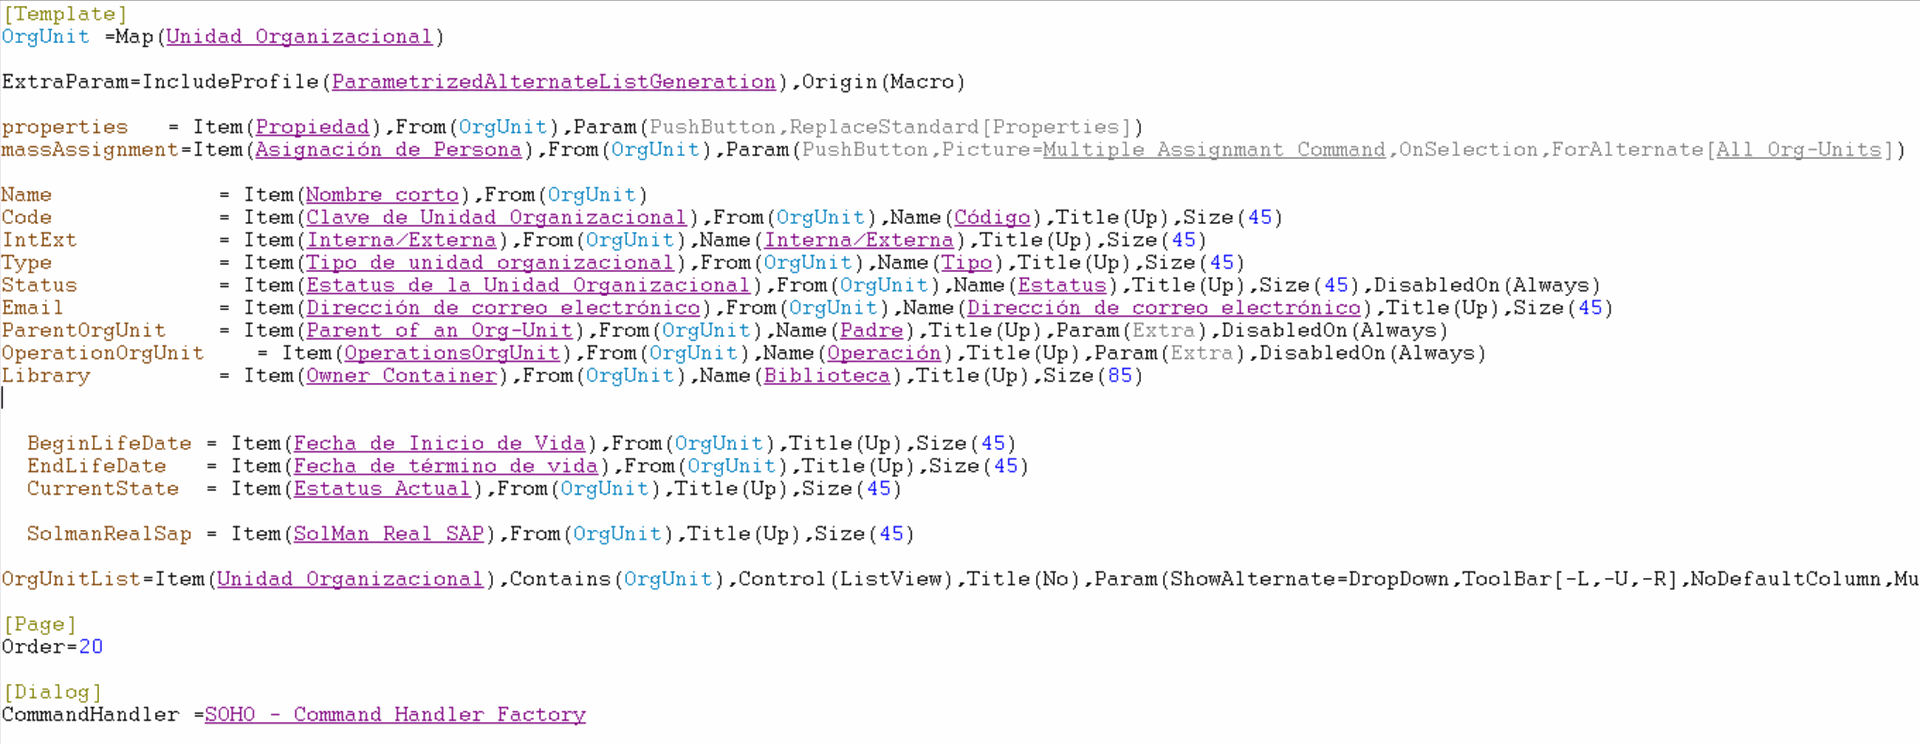Open the Estatus Actual link
This screenshot has height=744, width=1920.
[382, 489]
